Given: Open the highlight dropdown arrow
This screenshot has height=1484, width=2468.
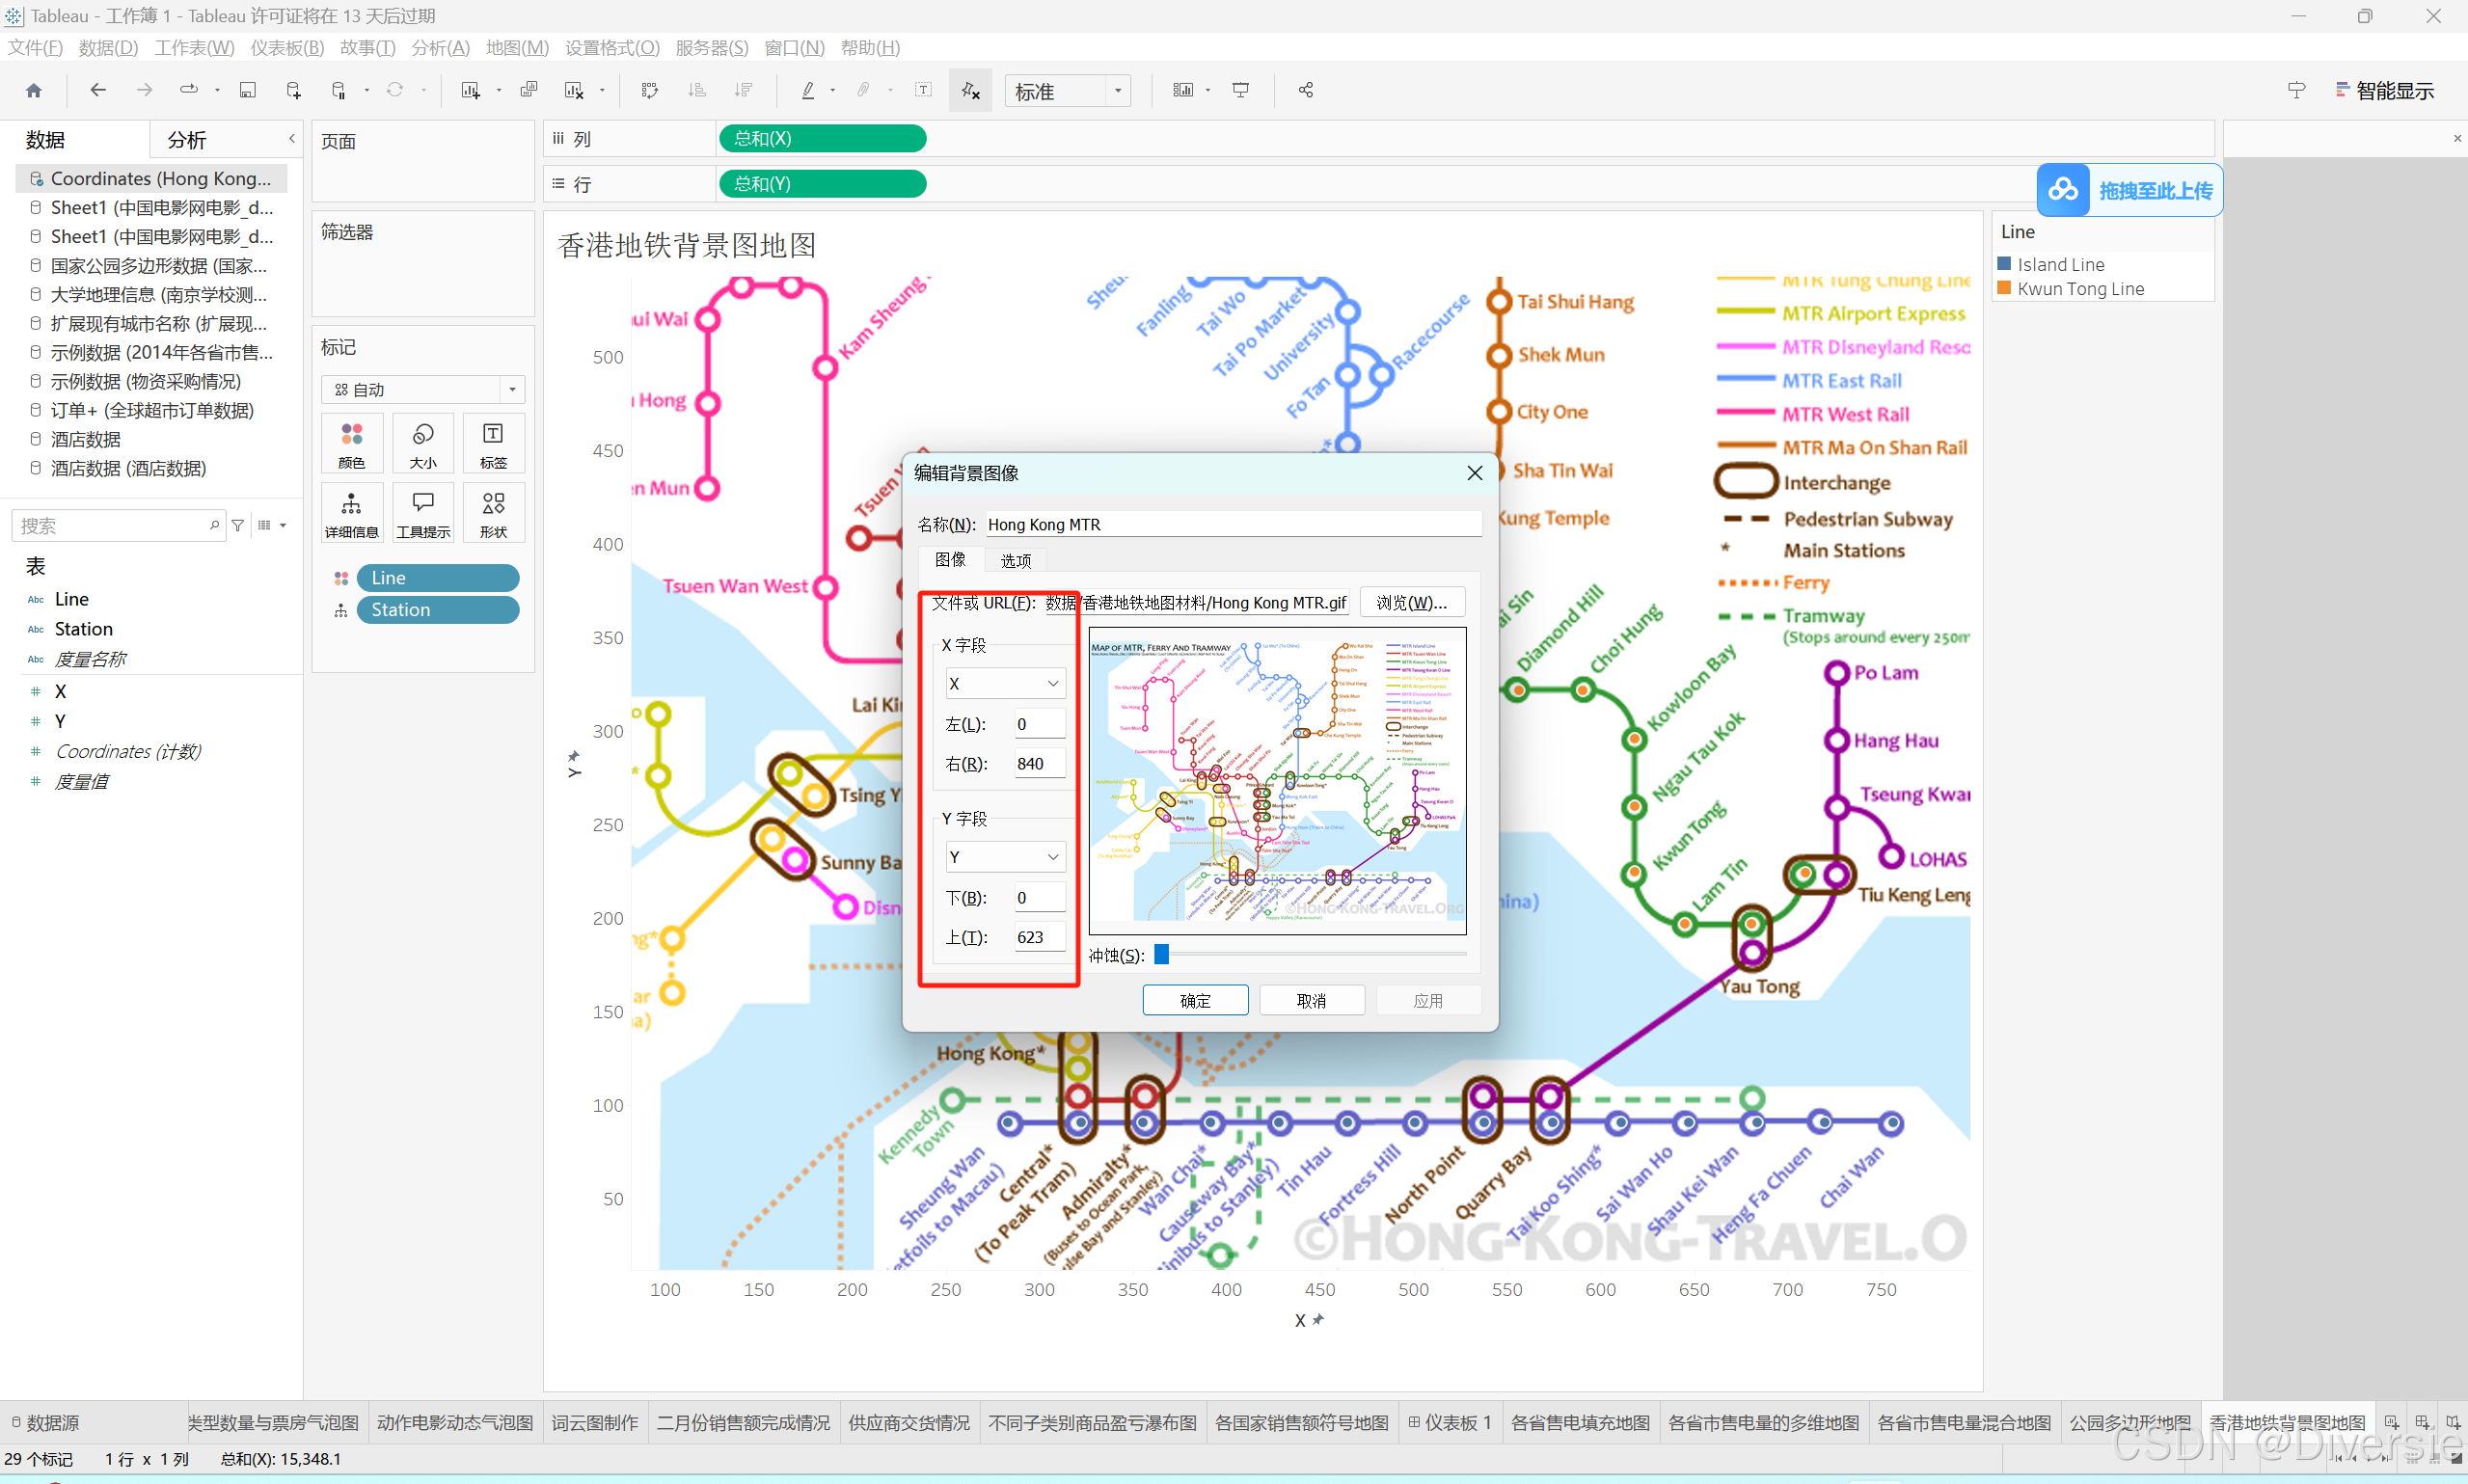Looking at the screenshot, I should click(832, 91).
